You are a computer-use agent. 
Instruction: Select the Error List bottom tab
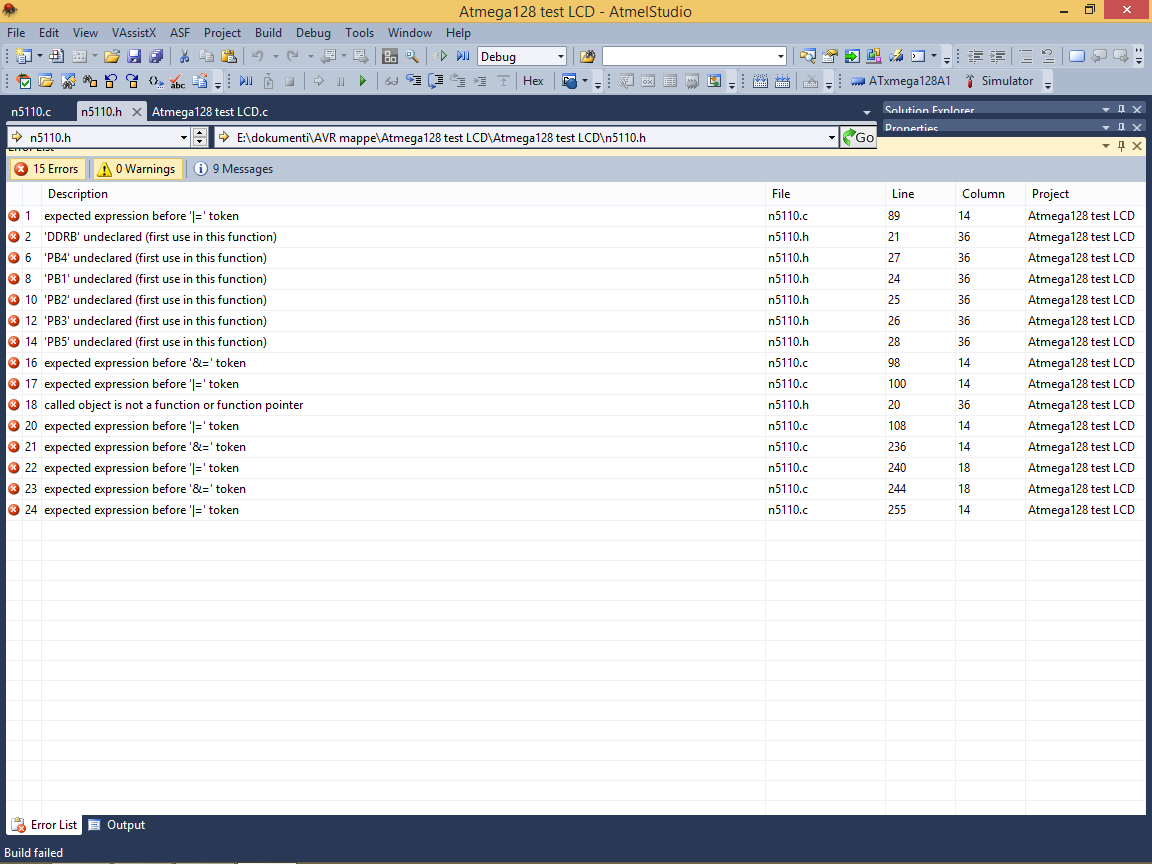[x=44, y=825]
